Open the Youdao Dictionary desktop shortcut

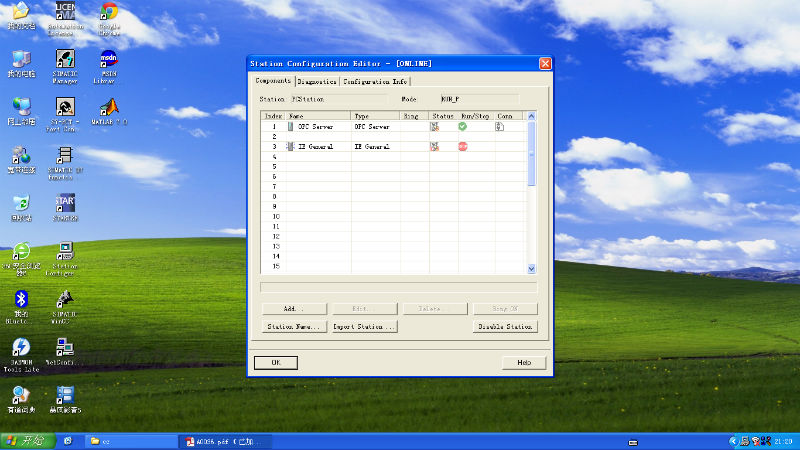pyautogui.click(x=21, y=400)
